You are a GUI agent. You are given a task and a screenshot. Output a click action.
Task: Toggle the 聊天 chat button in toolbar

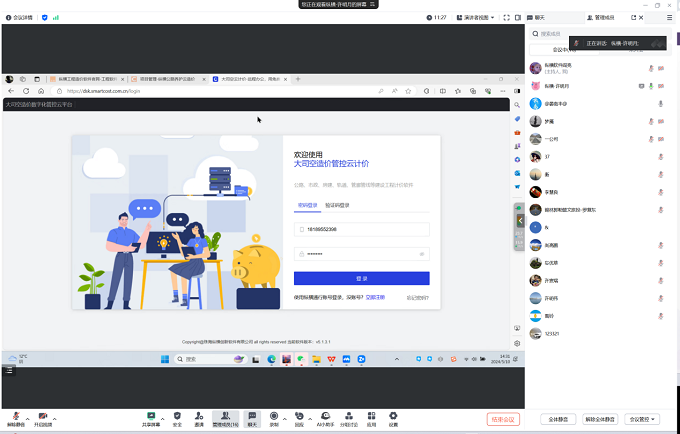tap(252, 416)
